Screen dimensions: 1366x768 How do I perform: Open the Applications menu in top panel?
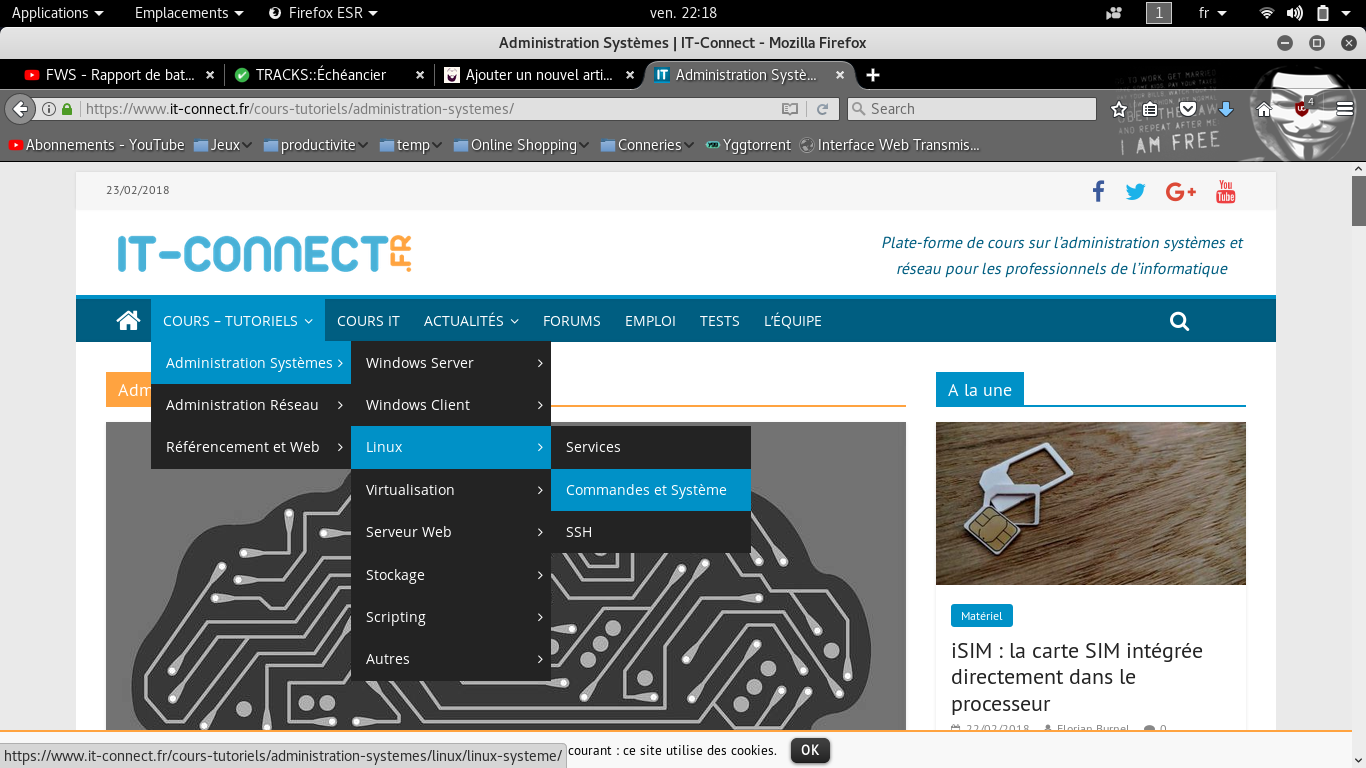58,13
